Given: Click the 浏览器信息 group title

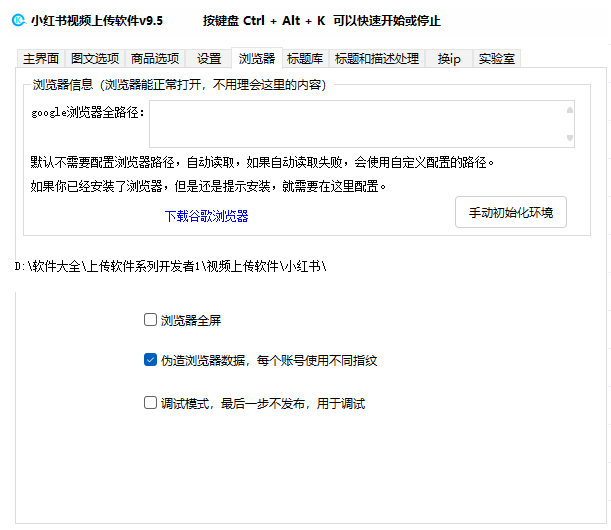Looking at the screenshot, I should (x=179, y=85).
